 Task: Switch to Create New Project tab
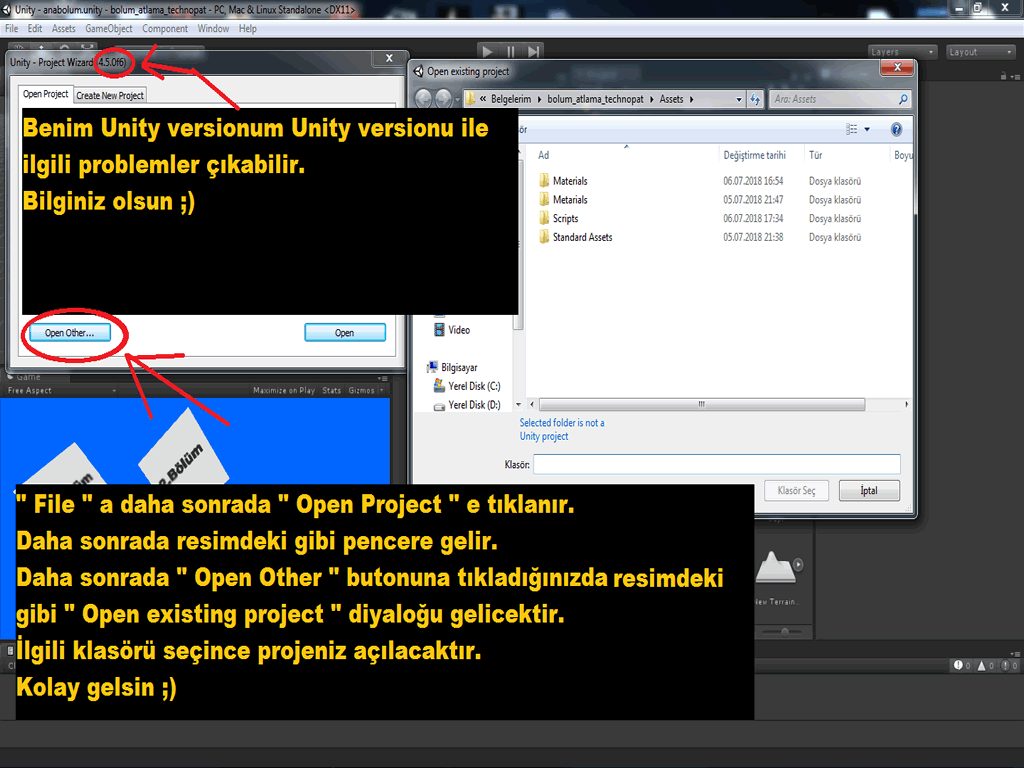click(x=110, y=95)
